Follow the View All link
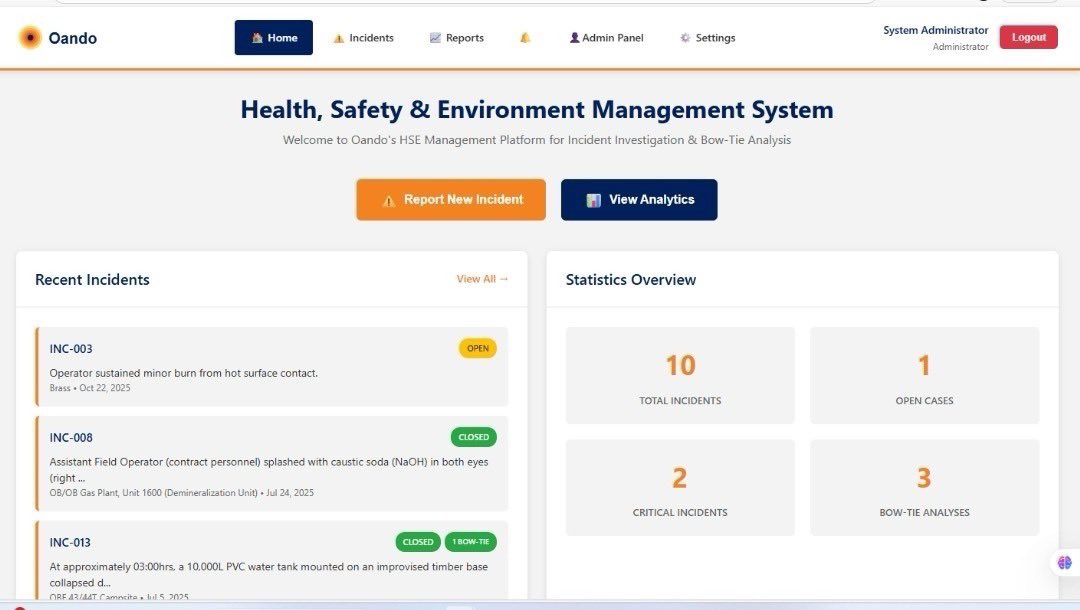 coord(482,279)
